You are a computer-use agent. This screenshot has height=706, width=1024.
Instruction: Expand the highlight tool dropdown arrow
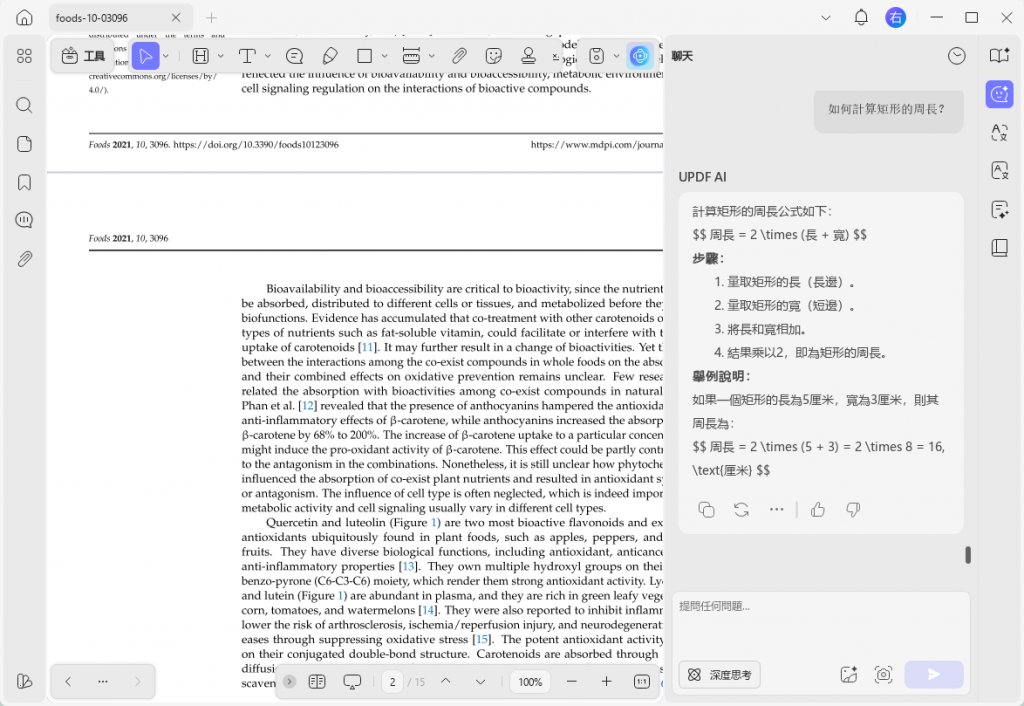(x=221, y=56)
